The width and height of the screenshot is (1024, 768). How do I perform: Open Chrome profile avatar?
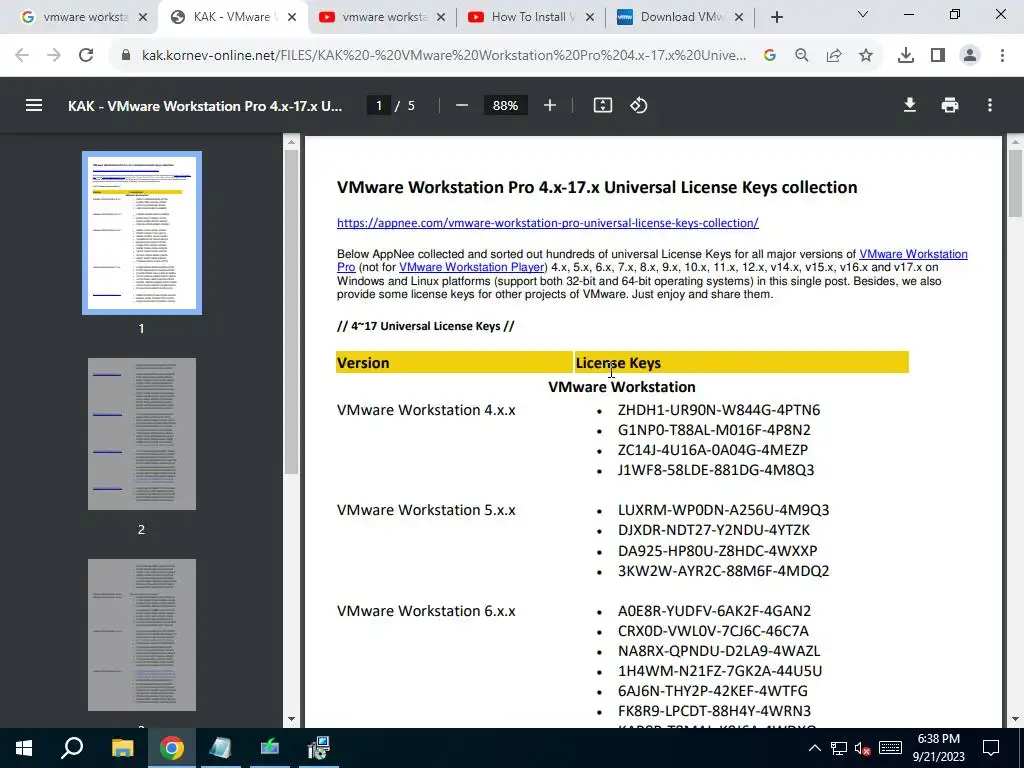tap(970, 56)
